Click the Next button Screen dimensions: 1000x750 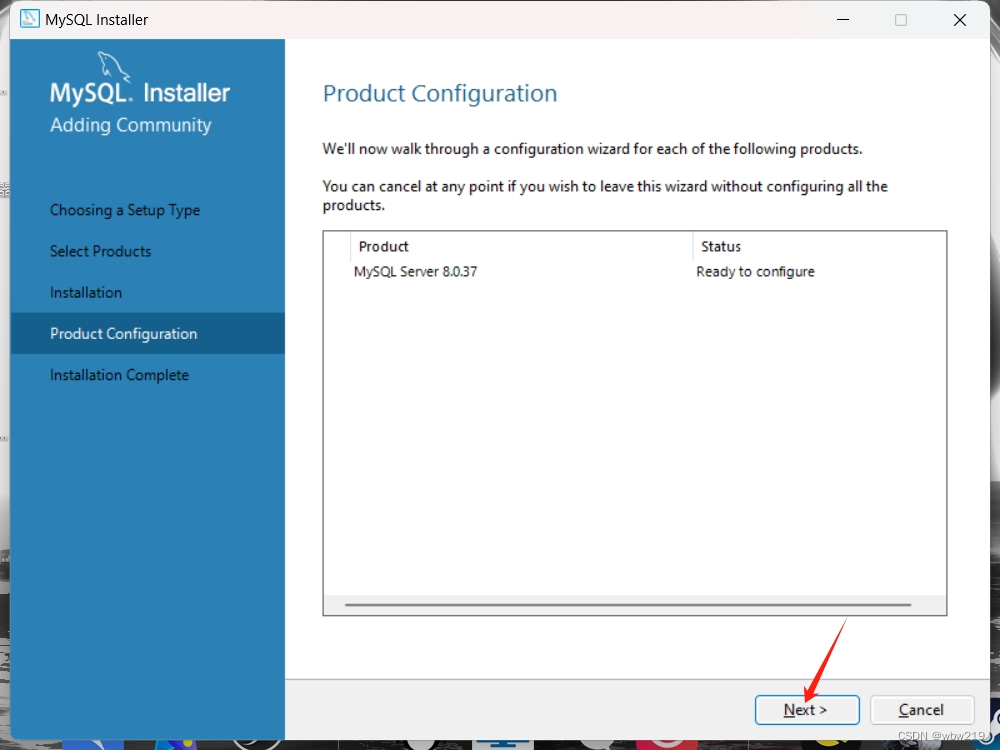807,709
